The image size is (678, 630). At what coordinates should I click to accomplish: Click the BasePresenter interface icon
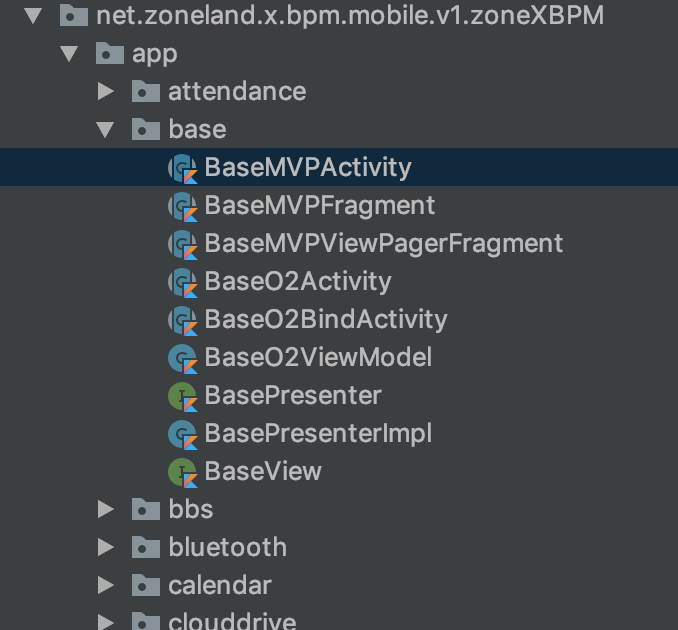[183, 397]
